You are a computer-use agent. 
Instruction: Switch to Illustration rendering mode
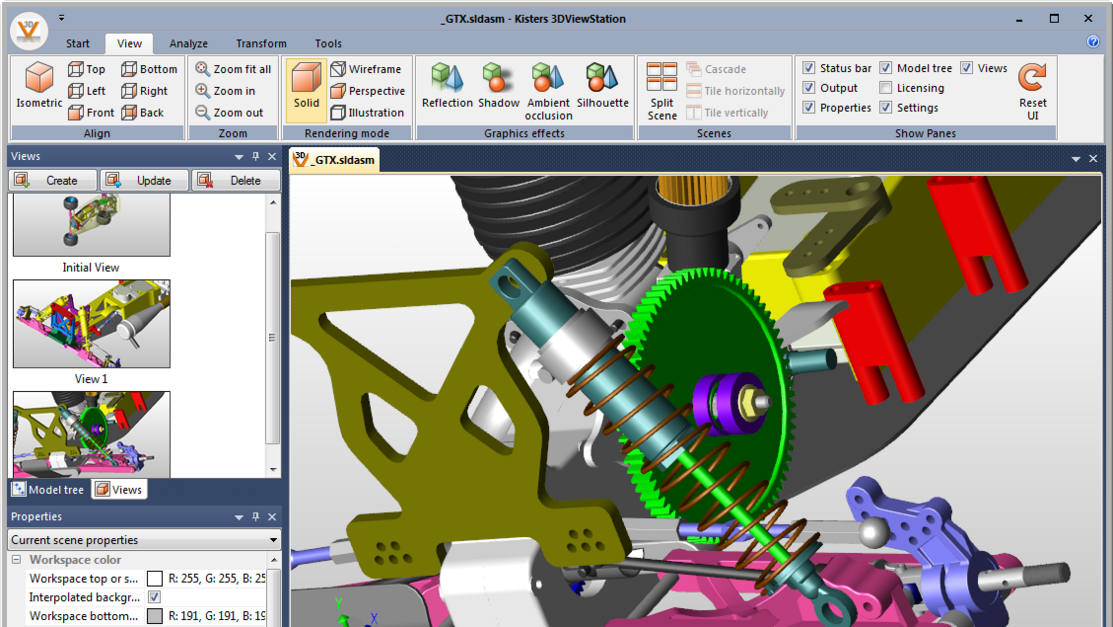tap(367, 112)
